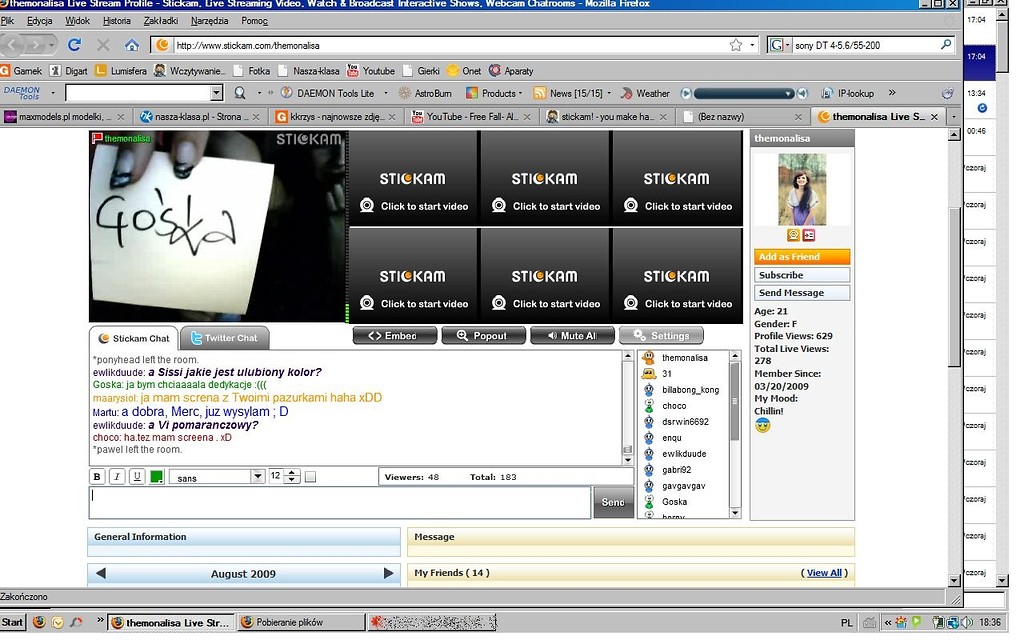Click Add as Friend
The width and height of the screenshot is (1024, 640).
tap(802, 257)
